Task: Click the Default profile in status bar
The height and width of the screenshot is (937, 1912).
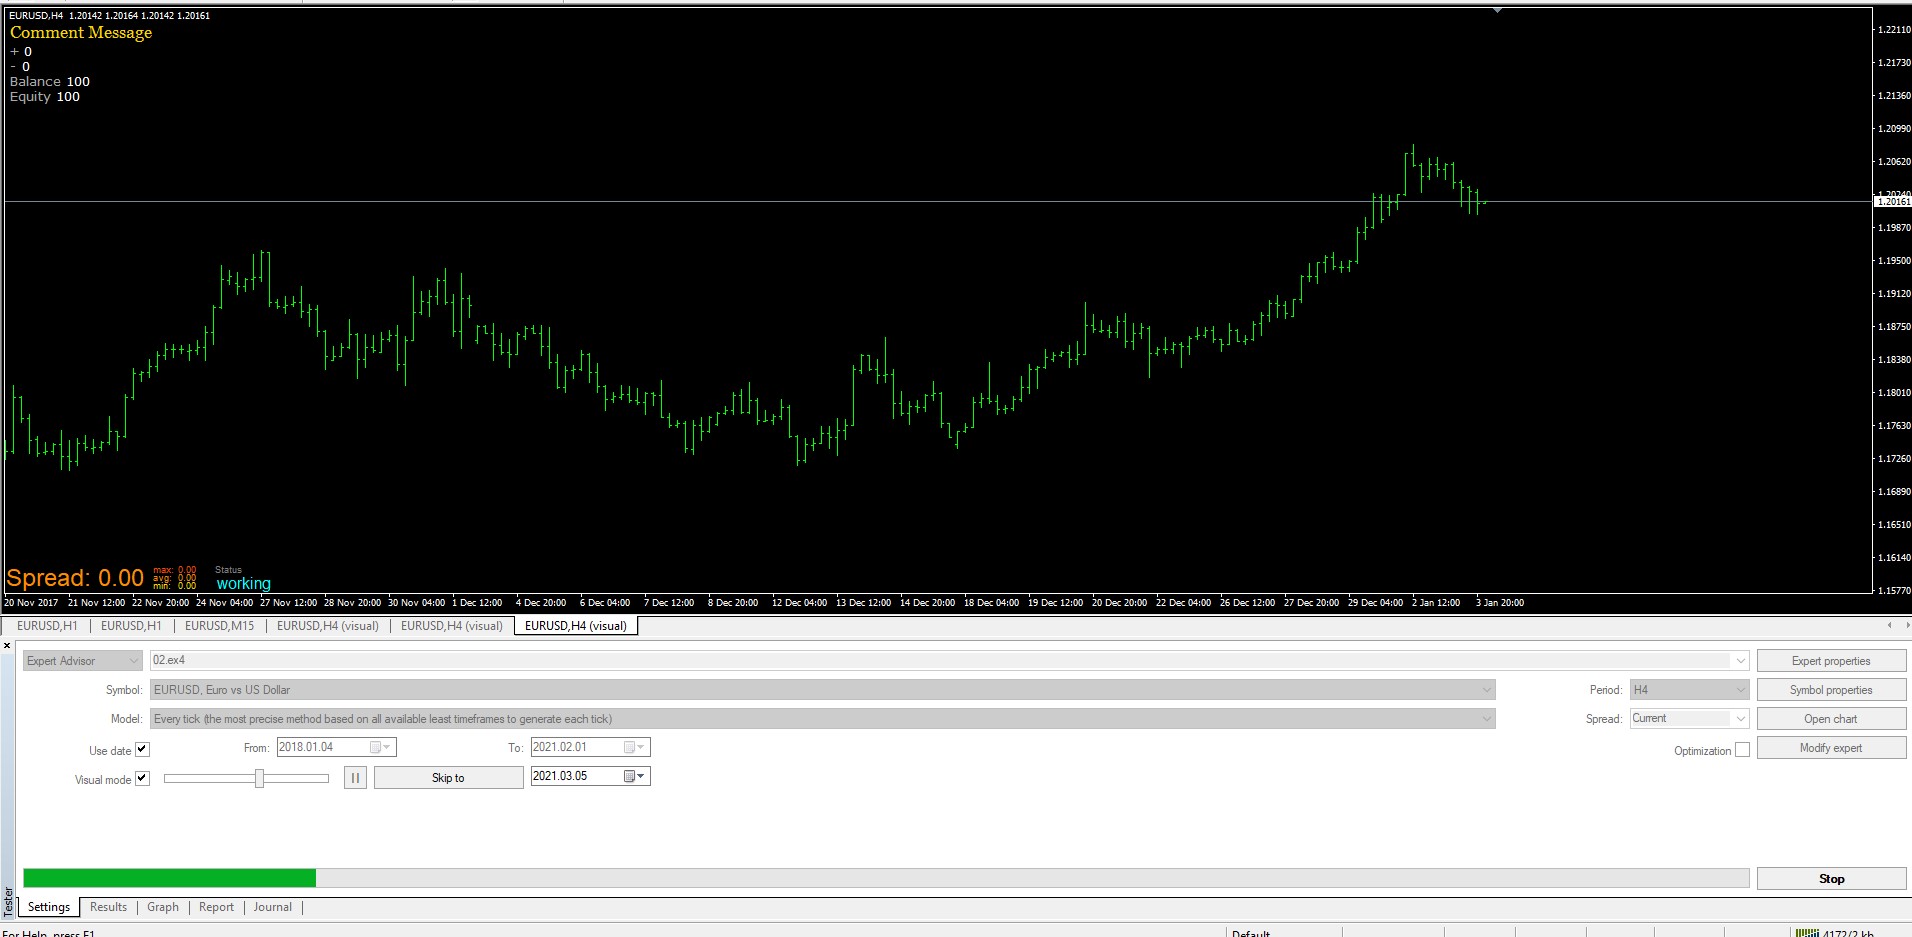Action: coord(1251,933)
